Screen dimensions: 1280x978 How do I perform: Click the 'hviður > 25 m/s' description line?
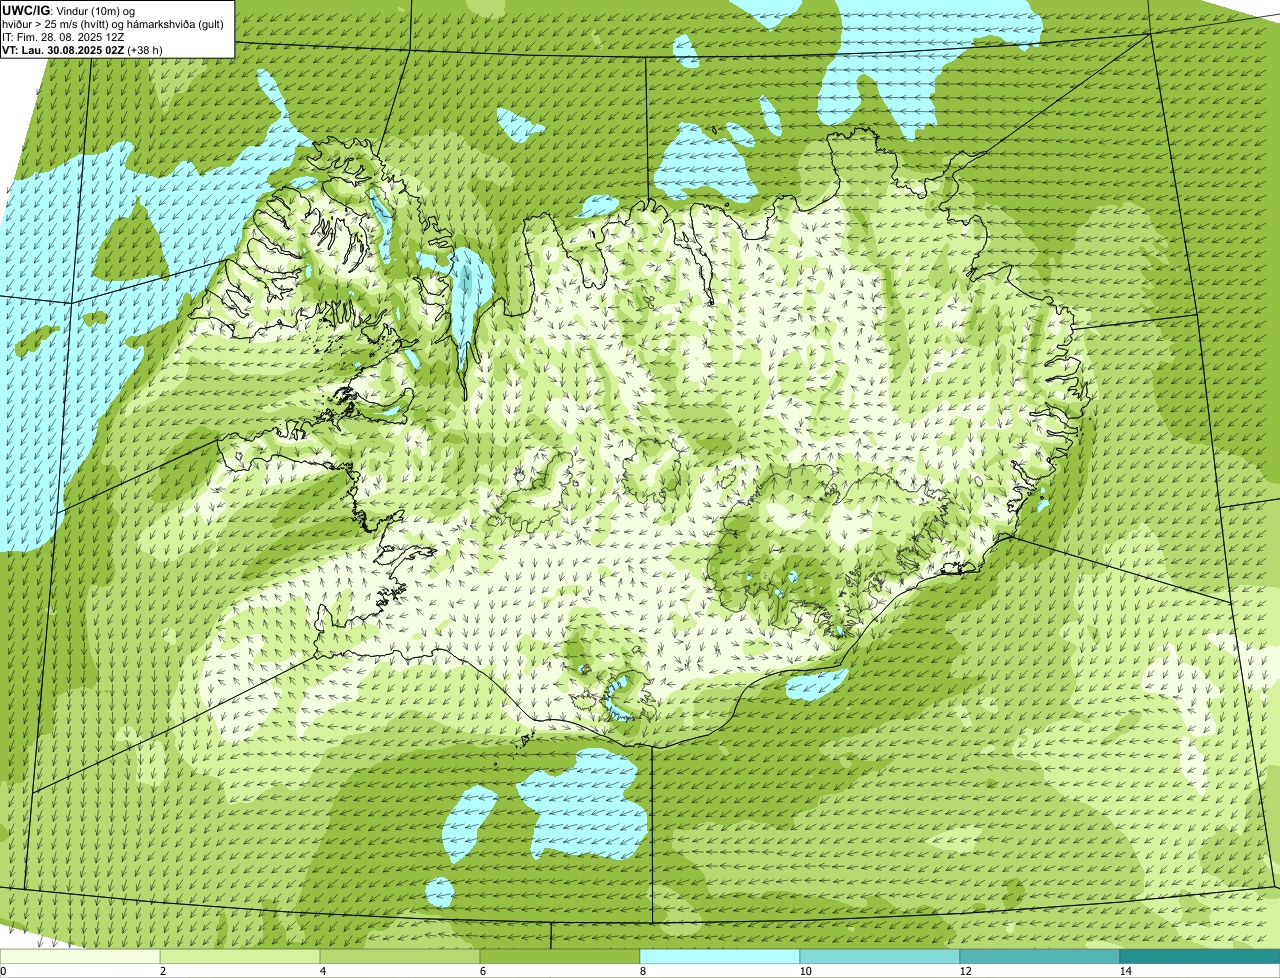pos(113,24)
